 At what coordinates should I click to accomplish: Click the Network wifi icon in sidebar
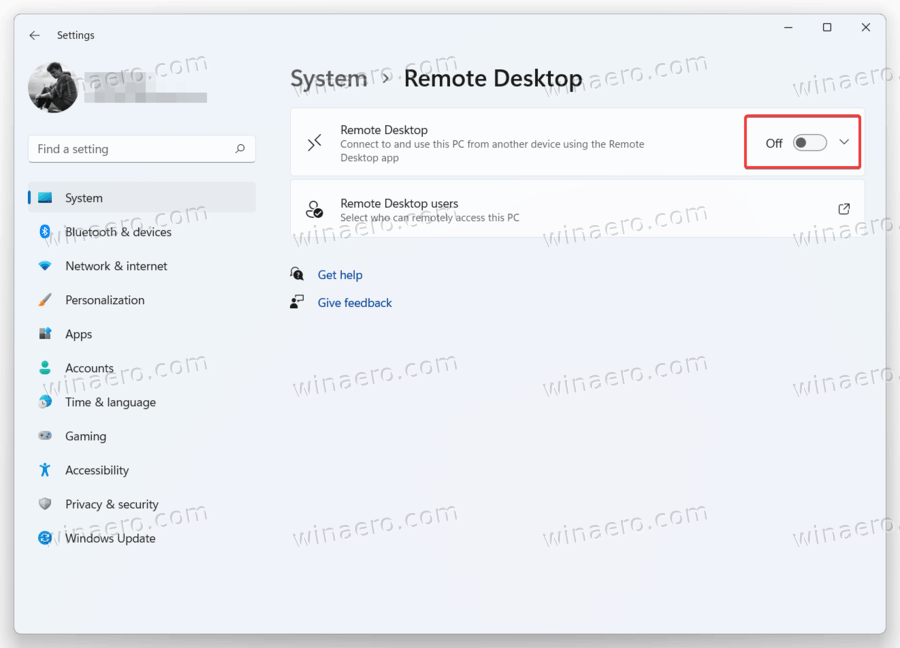(x=45, y=266)
